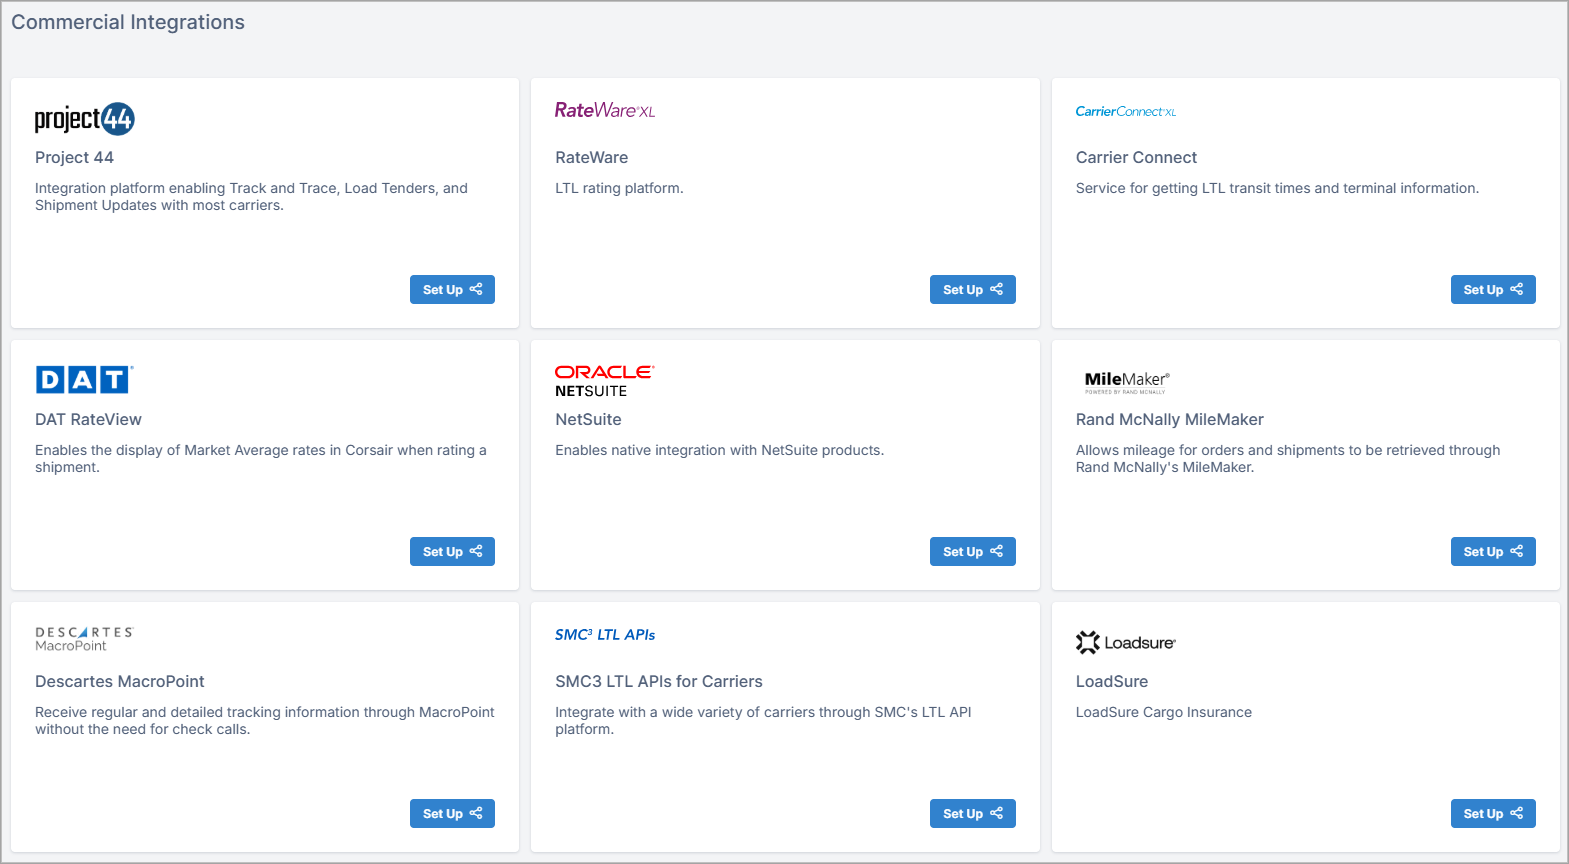
Task: Click the Loadsure logo
Action: pos(1126,642)
